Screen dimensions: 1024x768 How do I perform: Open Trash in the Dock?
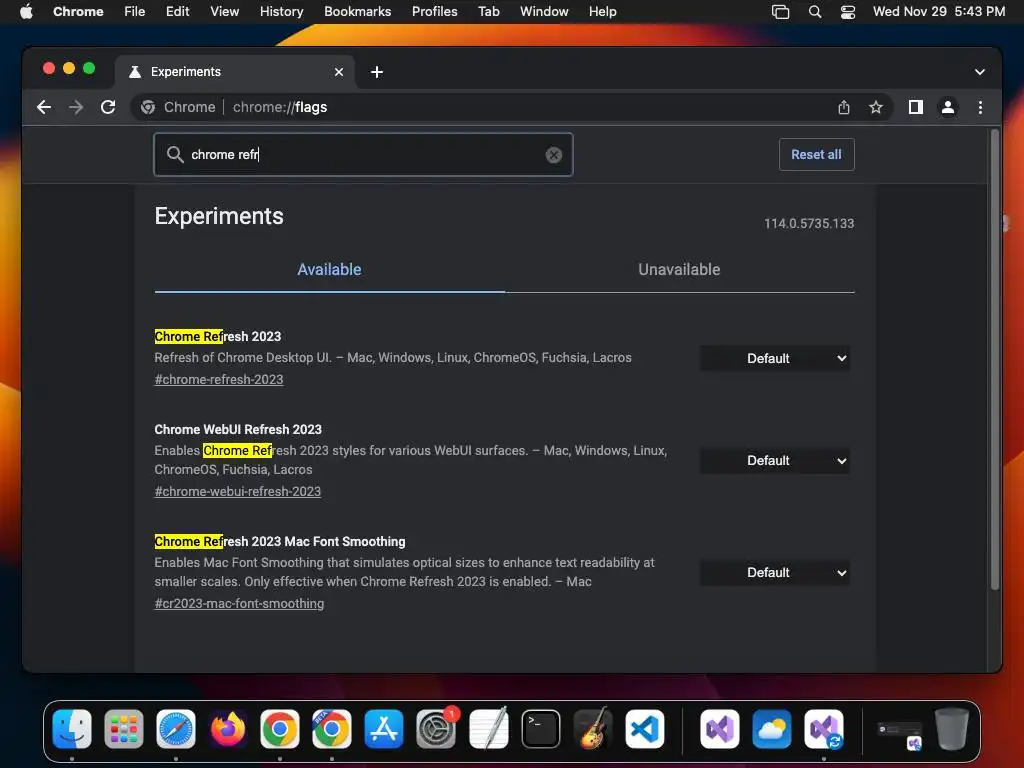952,729
